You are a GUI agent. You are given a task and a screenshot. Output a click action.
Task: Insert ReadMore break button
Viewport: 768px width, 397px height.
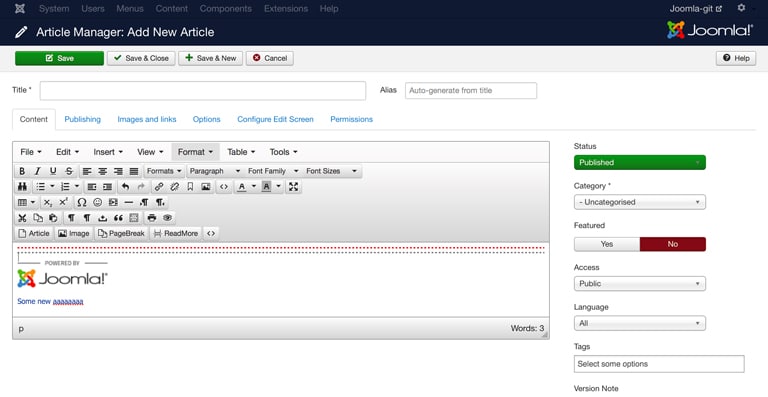pyautogui.click(x=176, y=234)
